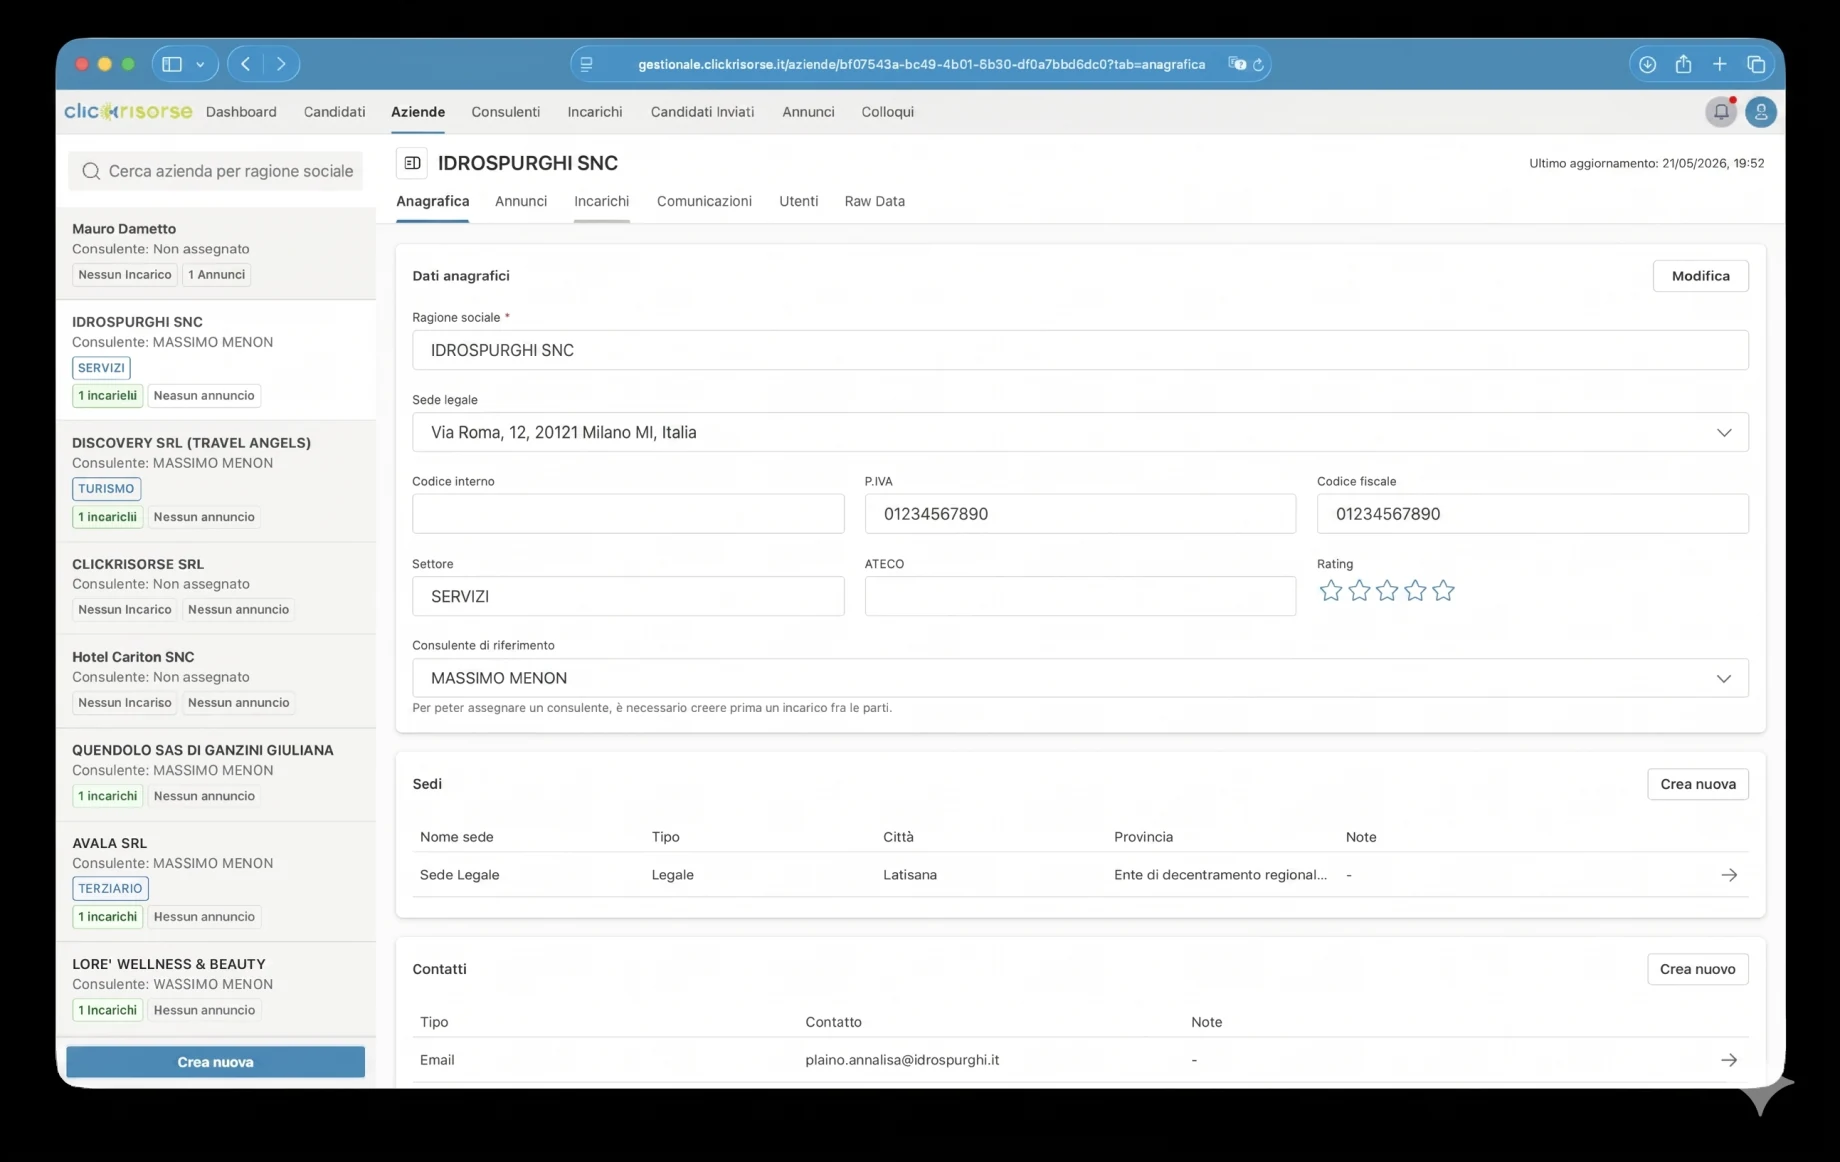The height and width of the screenshot is (1162, 1840).
Task: Click the browser URL address bar
Action: tap(921, 64)
